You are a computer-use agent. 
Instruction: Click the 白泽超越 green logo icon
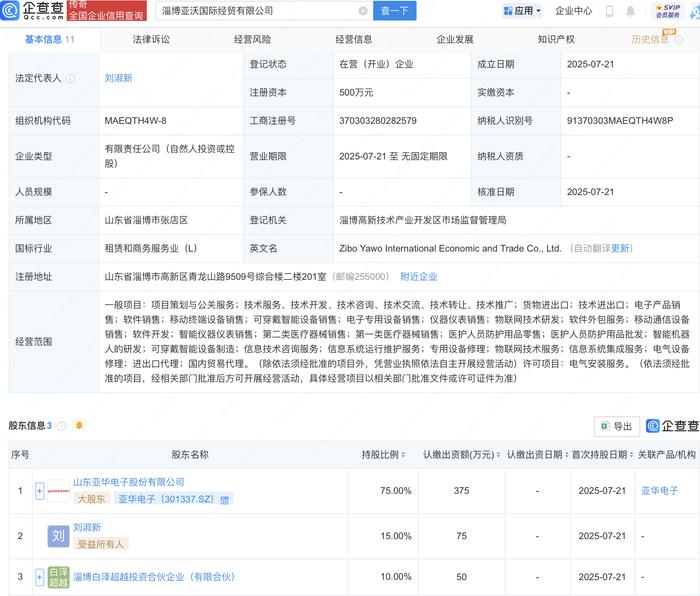58,577
